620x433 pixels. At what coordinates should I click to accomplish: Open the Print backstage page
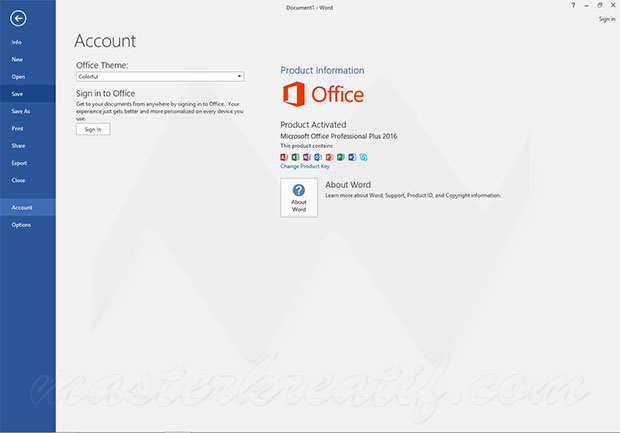(x=28, y=129)
